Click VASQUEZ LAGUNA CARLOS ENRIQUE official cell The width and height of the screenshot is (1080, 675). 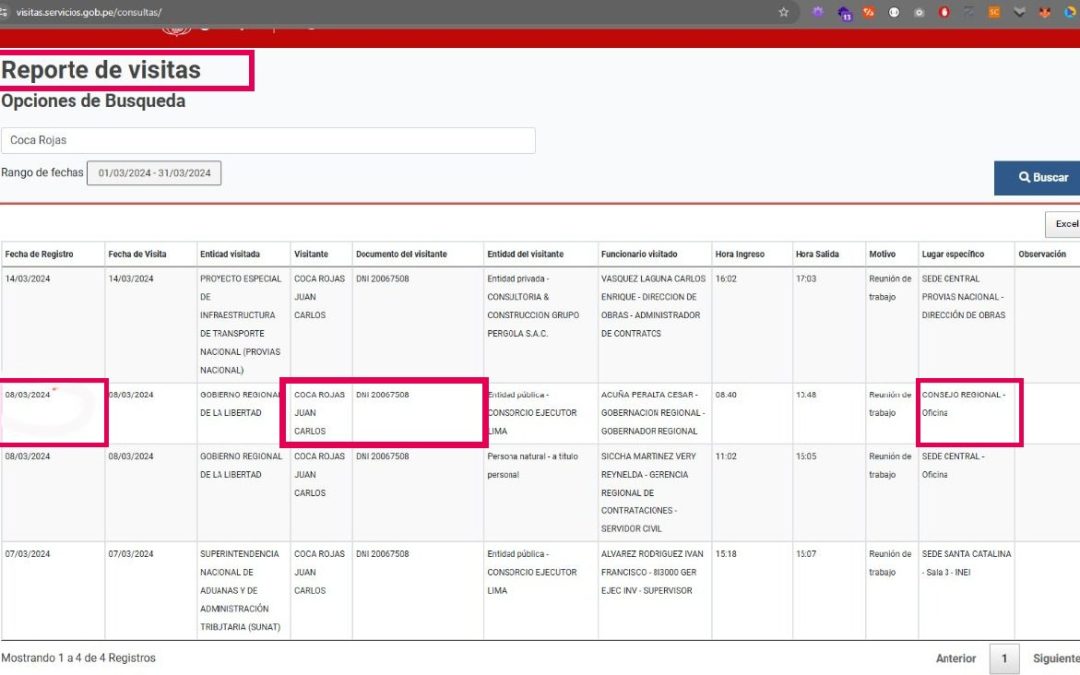654,324
